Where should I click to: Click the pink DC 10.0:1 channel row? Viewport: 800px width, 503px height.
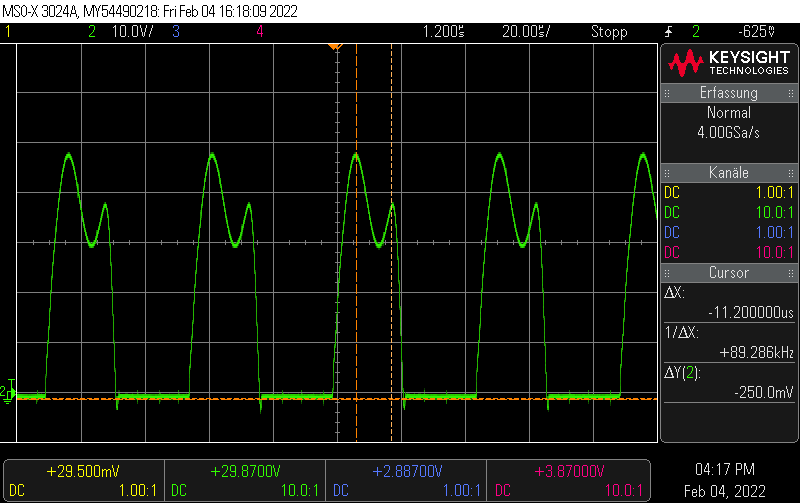(729, 253)
